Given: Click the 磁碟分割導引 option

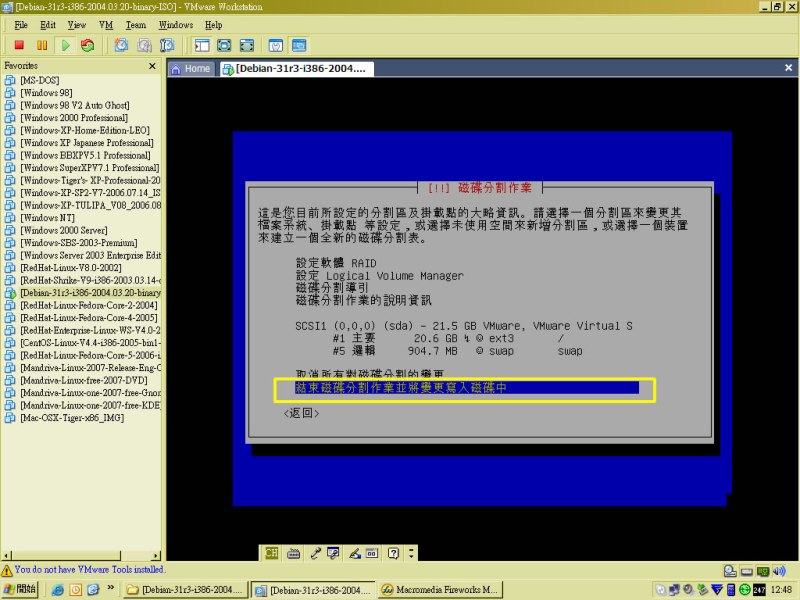Looking at the screenshot, I should tap(332, 288).
